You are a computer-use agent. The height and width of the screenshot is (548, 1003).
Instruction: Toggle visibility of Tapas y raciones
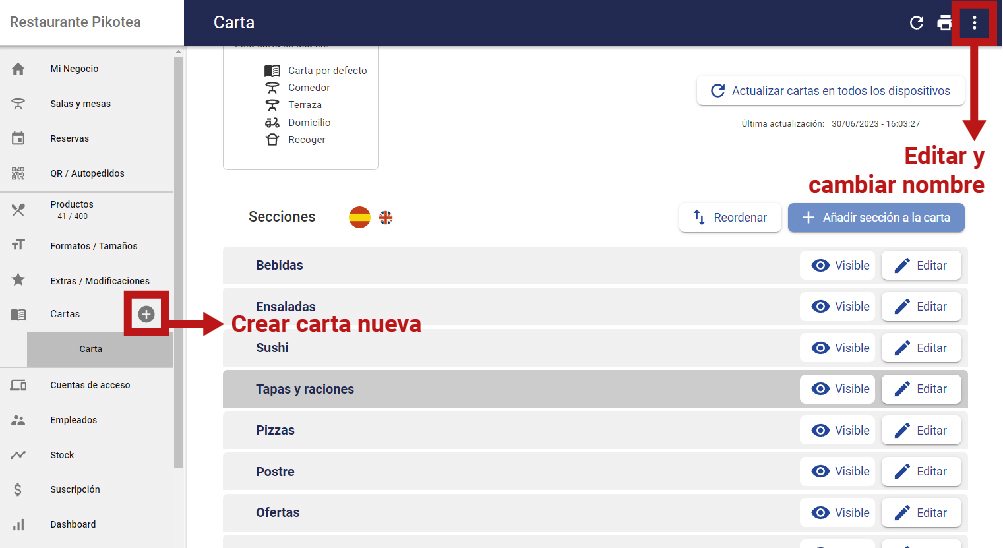[x=837, y=389]
